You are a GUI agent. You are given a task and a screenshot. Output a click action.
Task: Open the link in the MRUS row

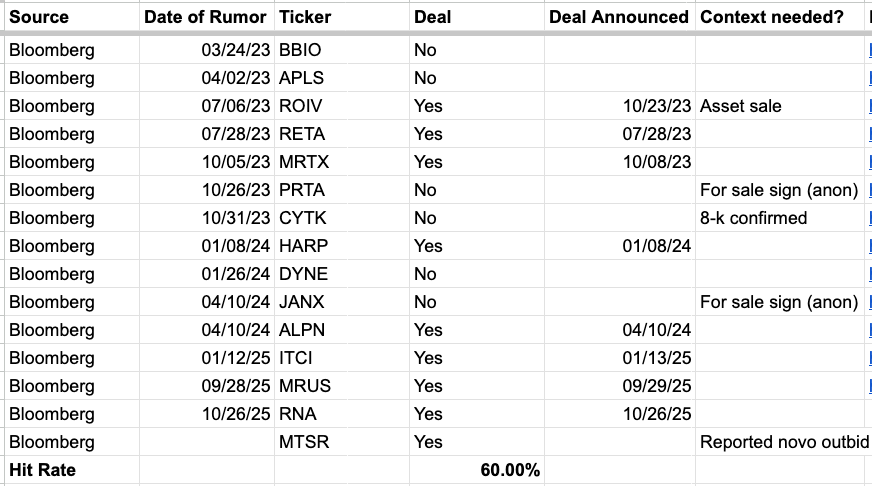click(x=869, y=386)
